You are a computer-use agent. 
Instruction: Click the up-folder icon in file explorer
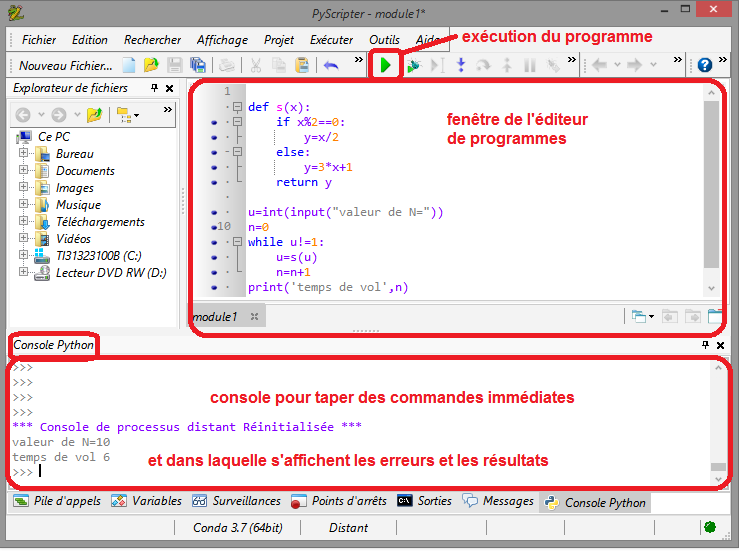tap(93, 114)
